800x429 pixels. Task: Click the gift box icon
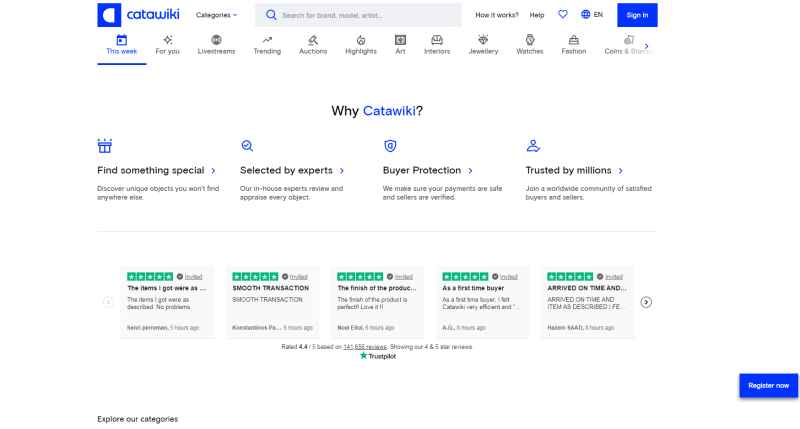pos(105,146)
